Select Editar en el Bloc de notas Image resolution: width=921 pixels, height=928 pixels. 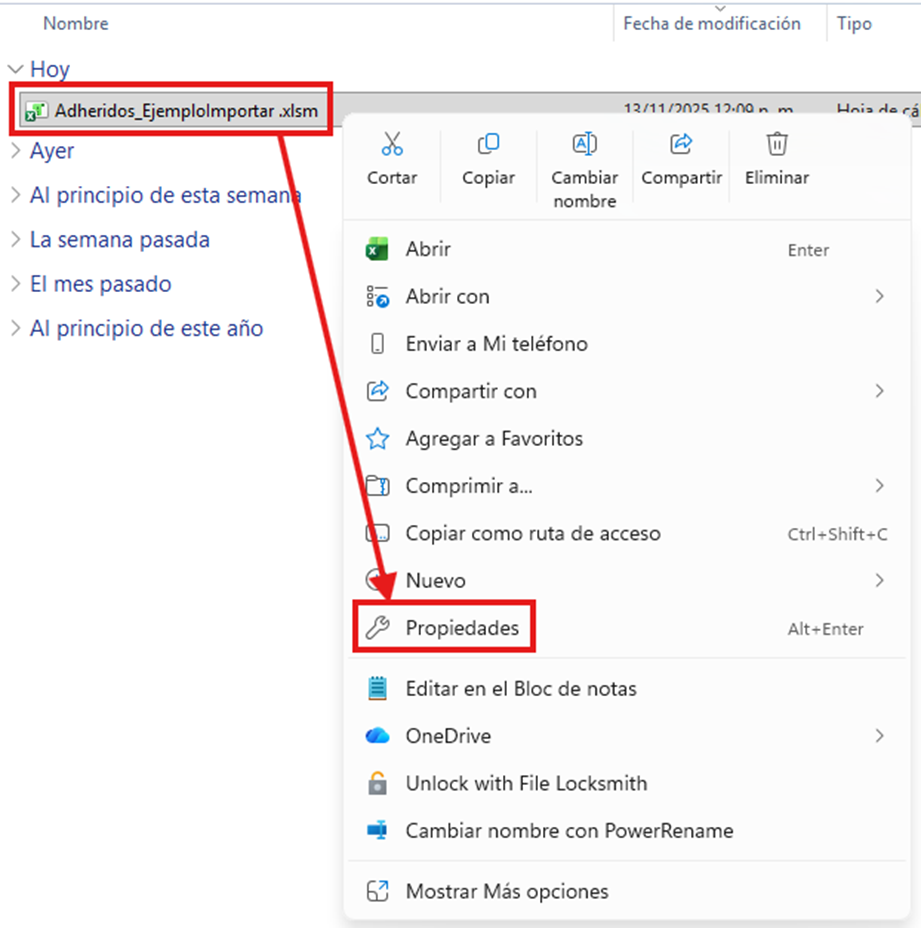(520, 688)
